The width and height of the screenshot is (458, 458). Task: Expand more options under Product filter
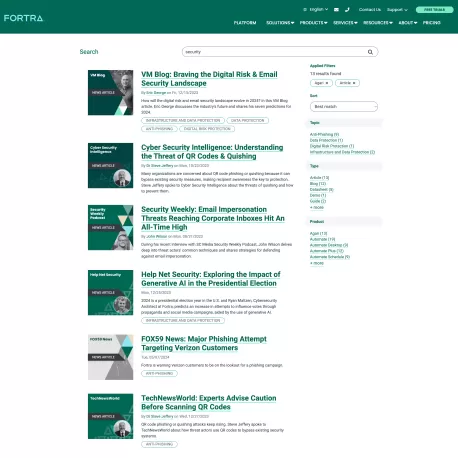(x=317, y=263)
